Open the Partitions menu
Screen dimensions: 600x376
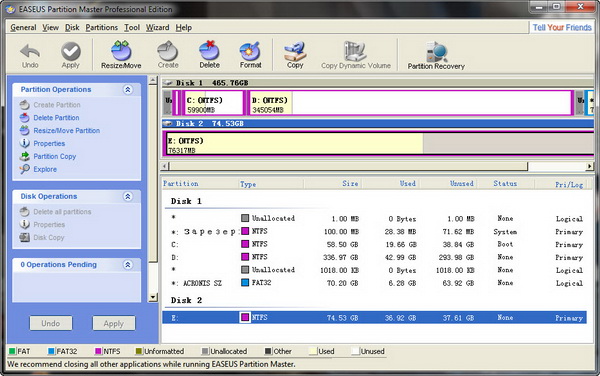pos(101,28)
